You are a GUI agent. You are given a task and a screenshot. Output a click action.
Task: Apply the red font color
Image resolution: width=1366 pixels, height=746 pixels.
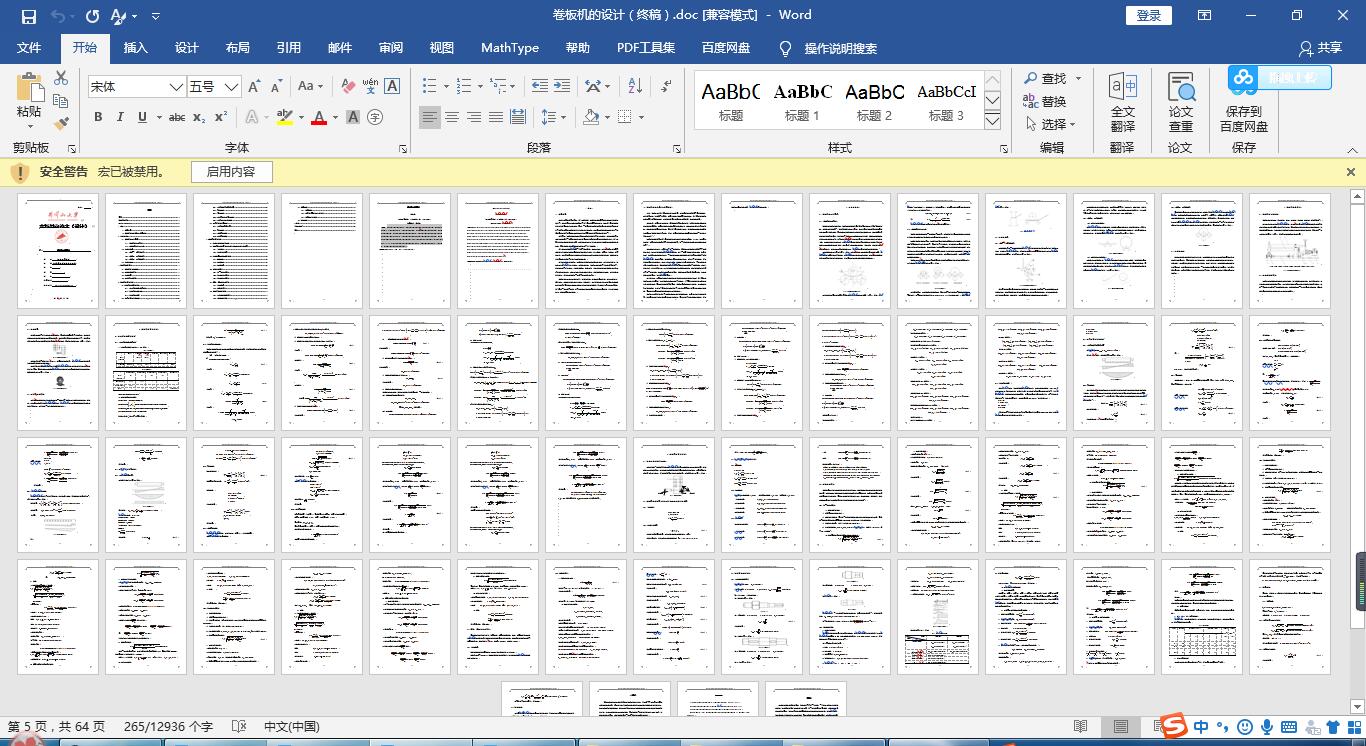click(x=319, y=117)
